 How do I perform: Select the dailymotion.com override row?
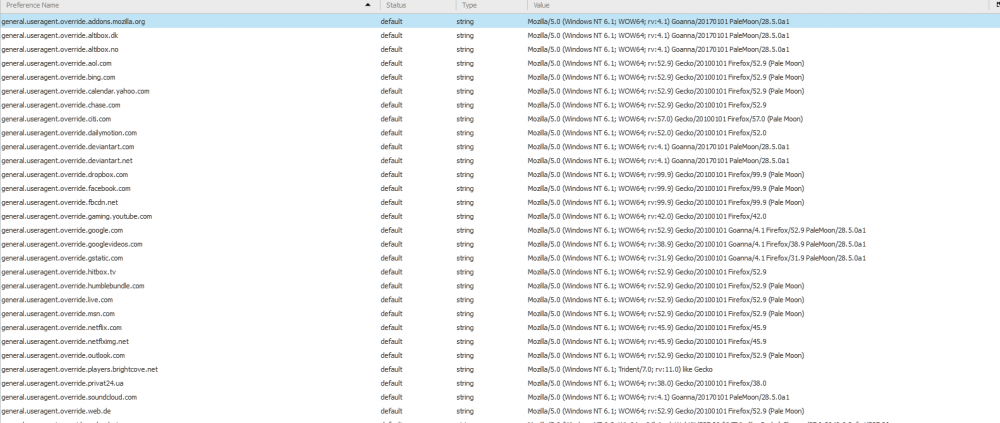(69, 133)
